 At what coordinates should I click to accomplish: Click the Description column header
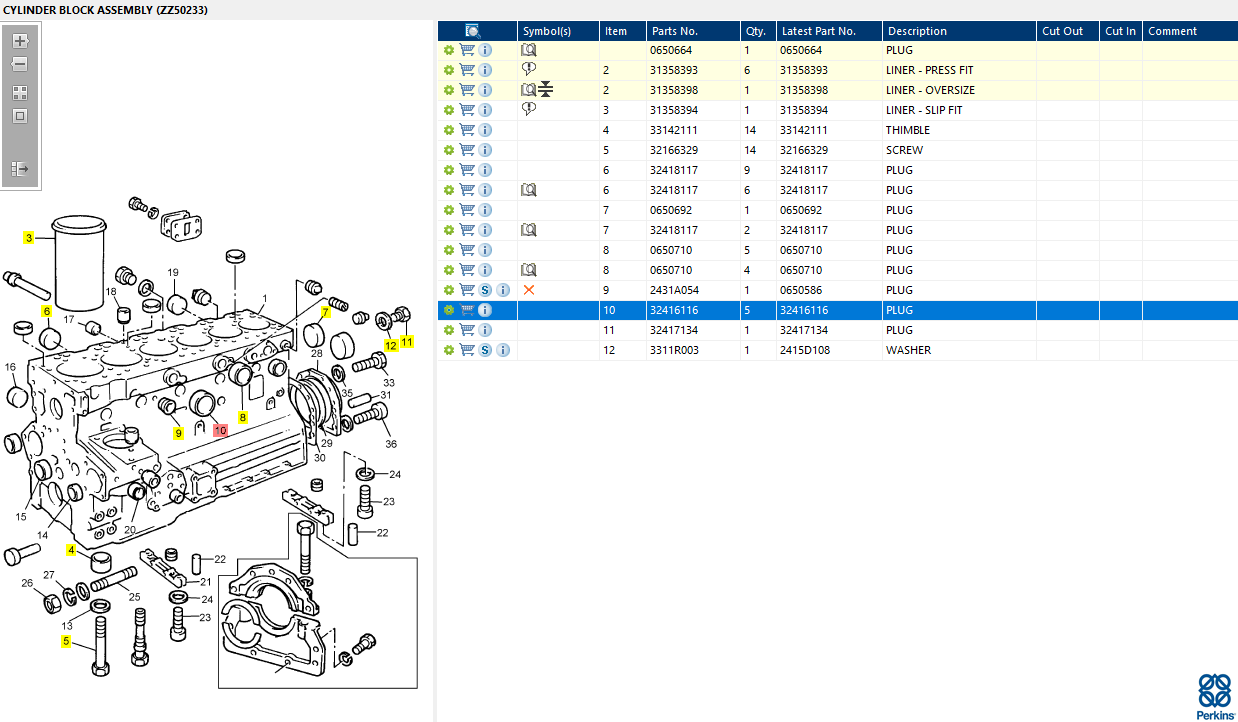click(x=959, y=31)
